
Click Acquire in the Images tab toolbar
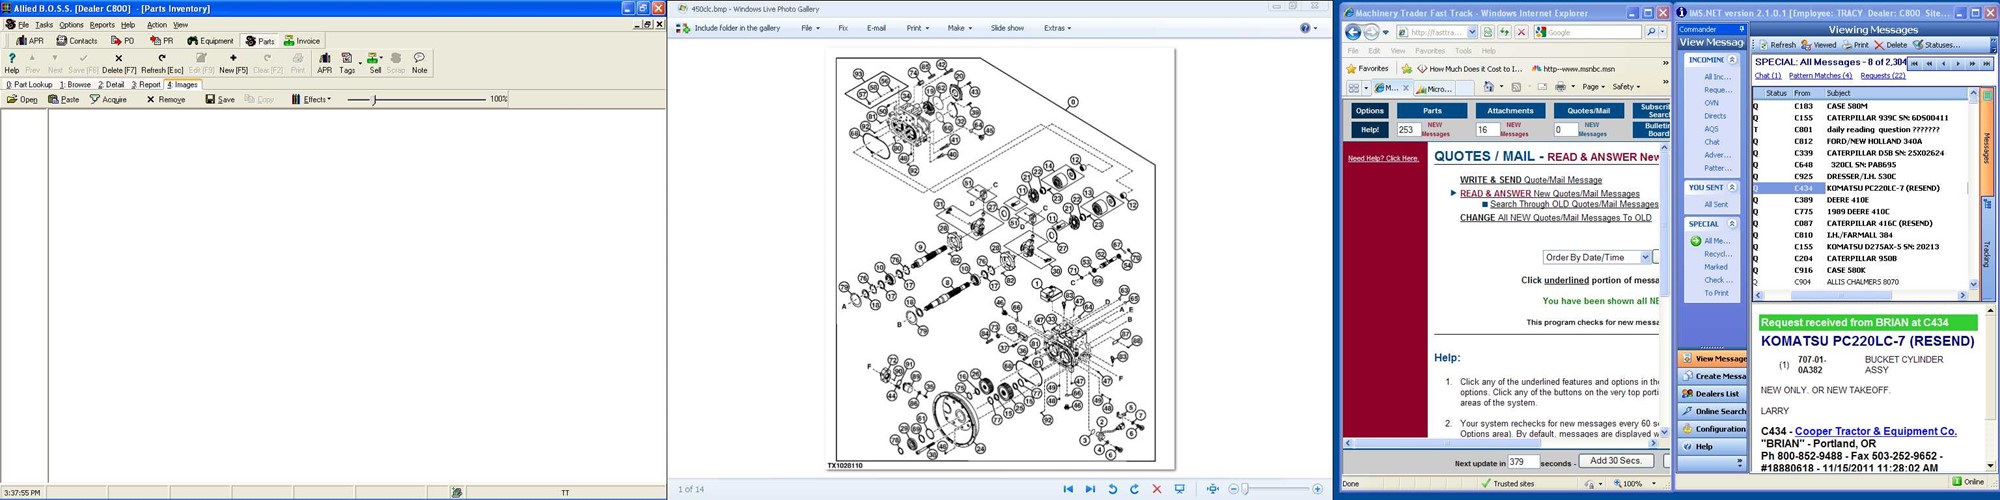tap(108, 99)
